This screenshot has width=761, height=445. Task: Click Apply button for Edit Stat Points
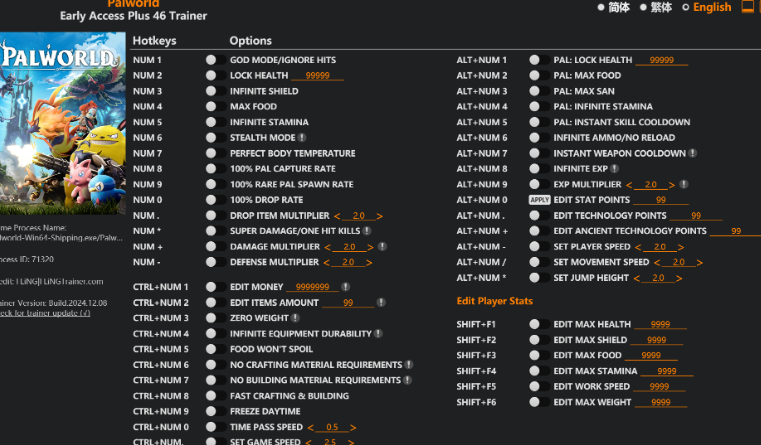coord(539,200)
